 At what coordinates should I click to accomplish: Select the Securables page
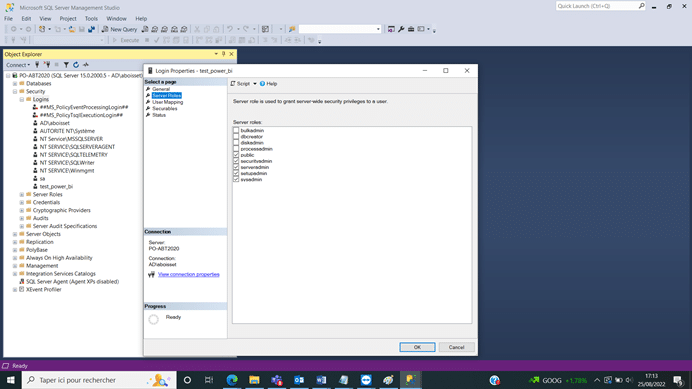coord(165,109)
